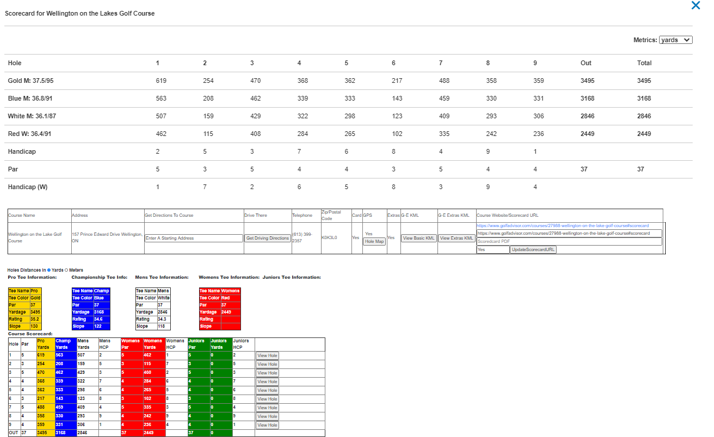The image size is (714, 437).
Task: Click the Womens Yards column header
Action: point(154,344)
